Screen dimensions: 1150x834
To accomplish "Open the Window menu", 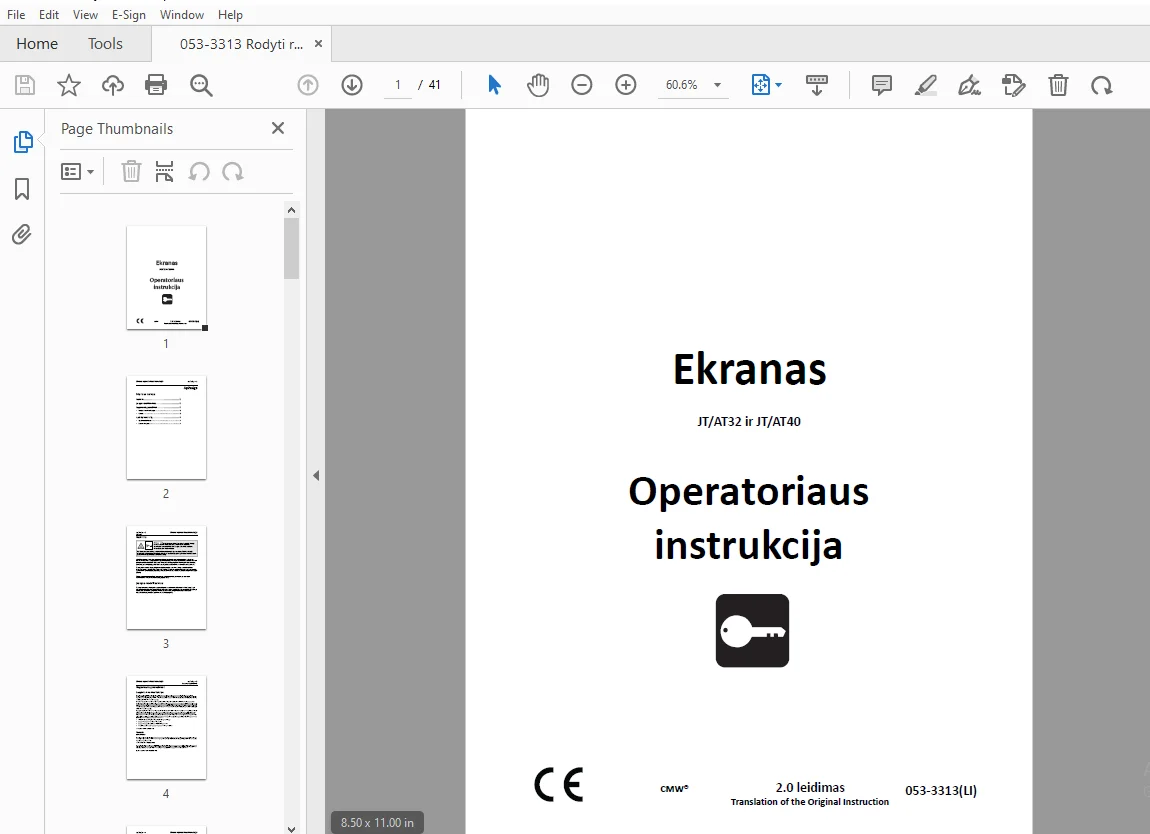I will point(182,15).
